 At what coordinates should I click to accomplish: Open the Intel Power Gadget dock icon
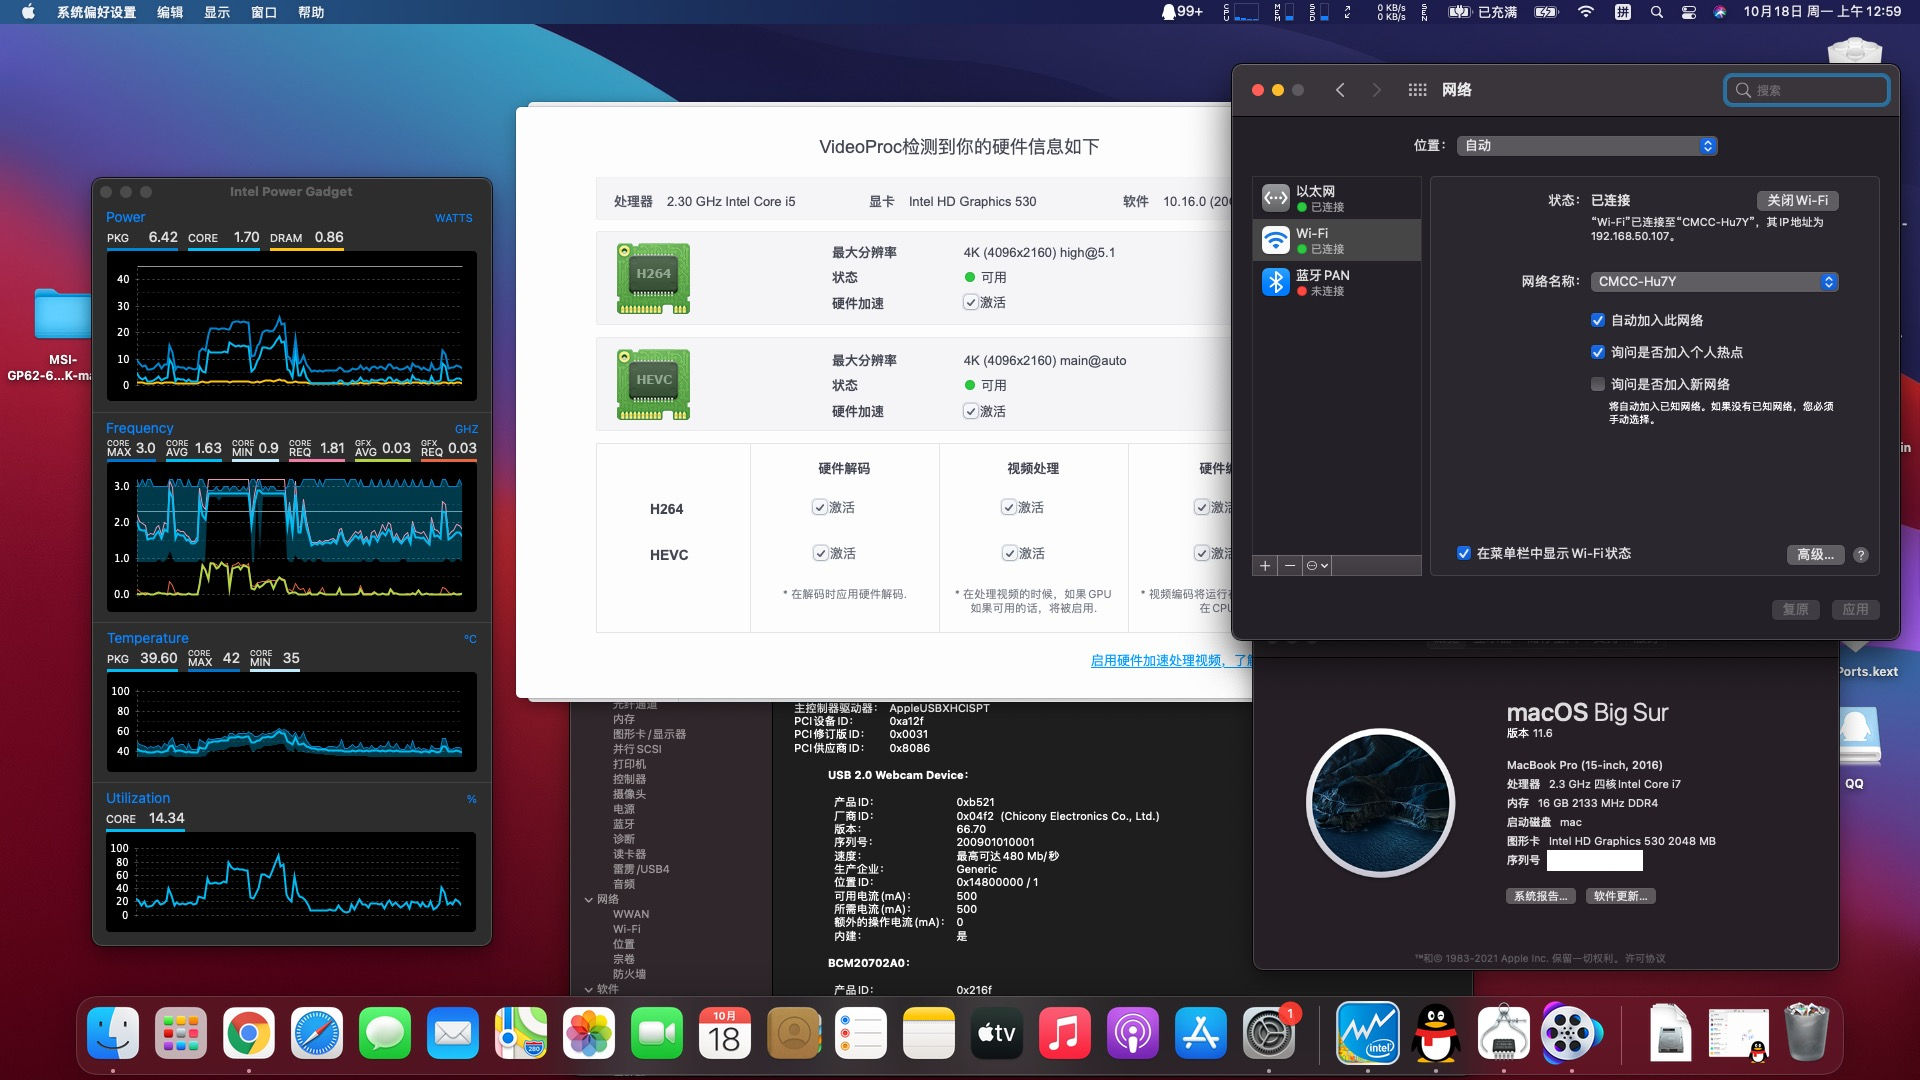[1367, 1034]
